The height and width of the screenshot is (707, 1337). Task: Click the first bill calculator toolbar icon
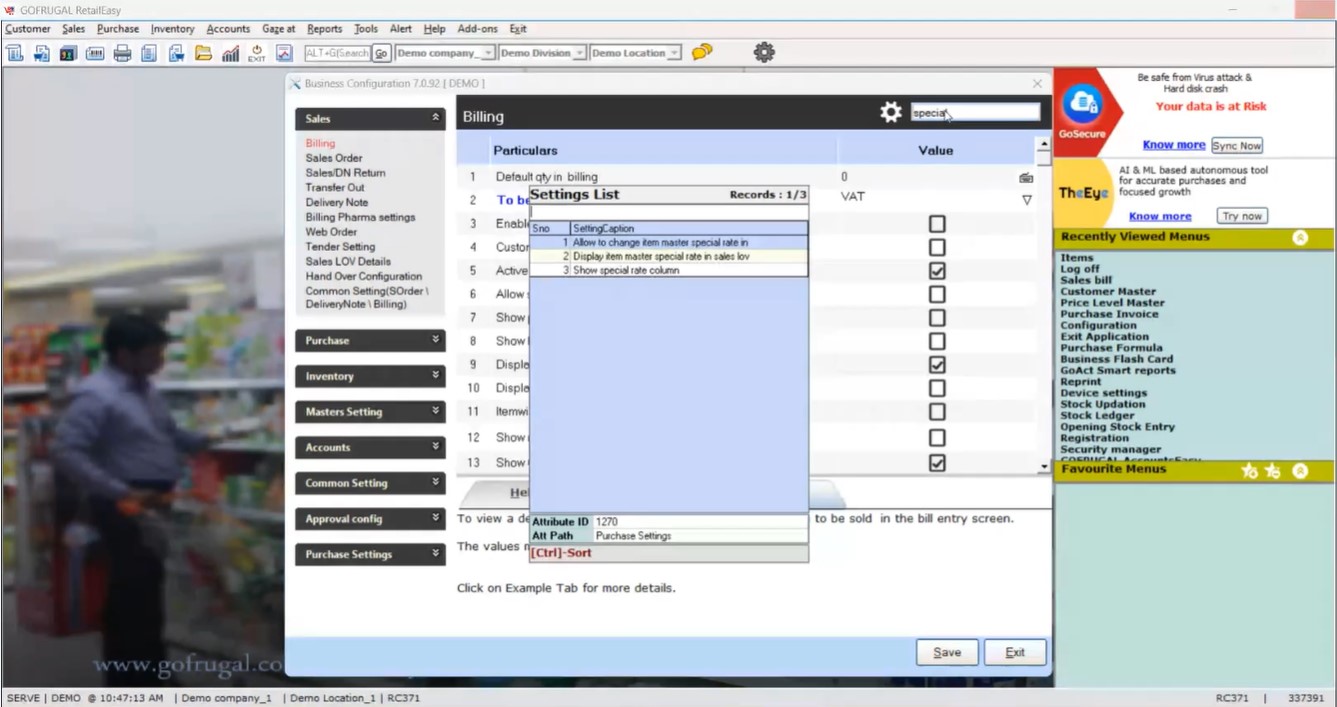(15, 53)
